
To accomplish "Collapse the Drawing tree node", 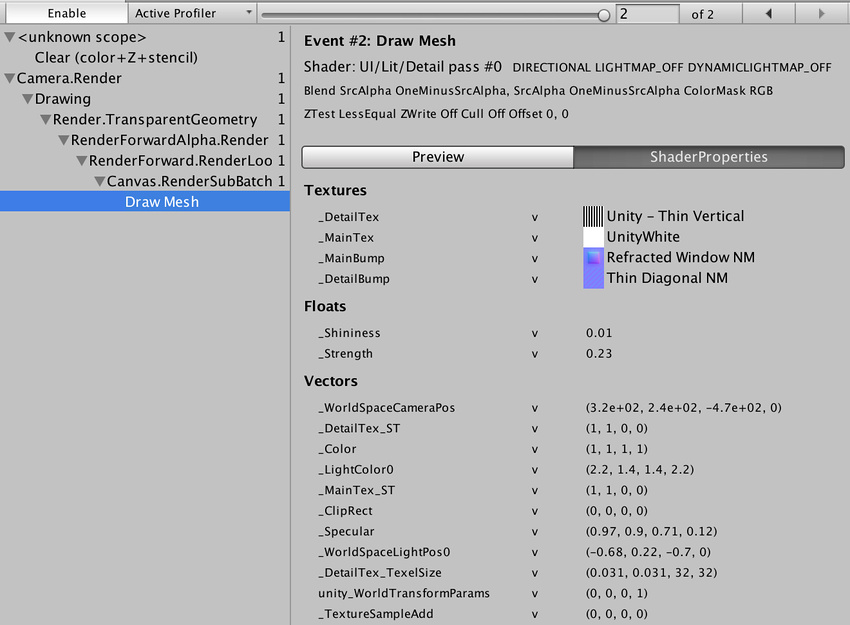I will pos(26,98).
